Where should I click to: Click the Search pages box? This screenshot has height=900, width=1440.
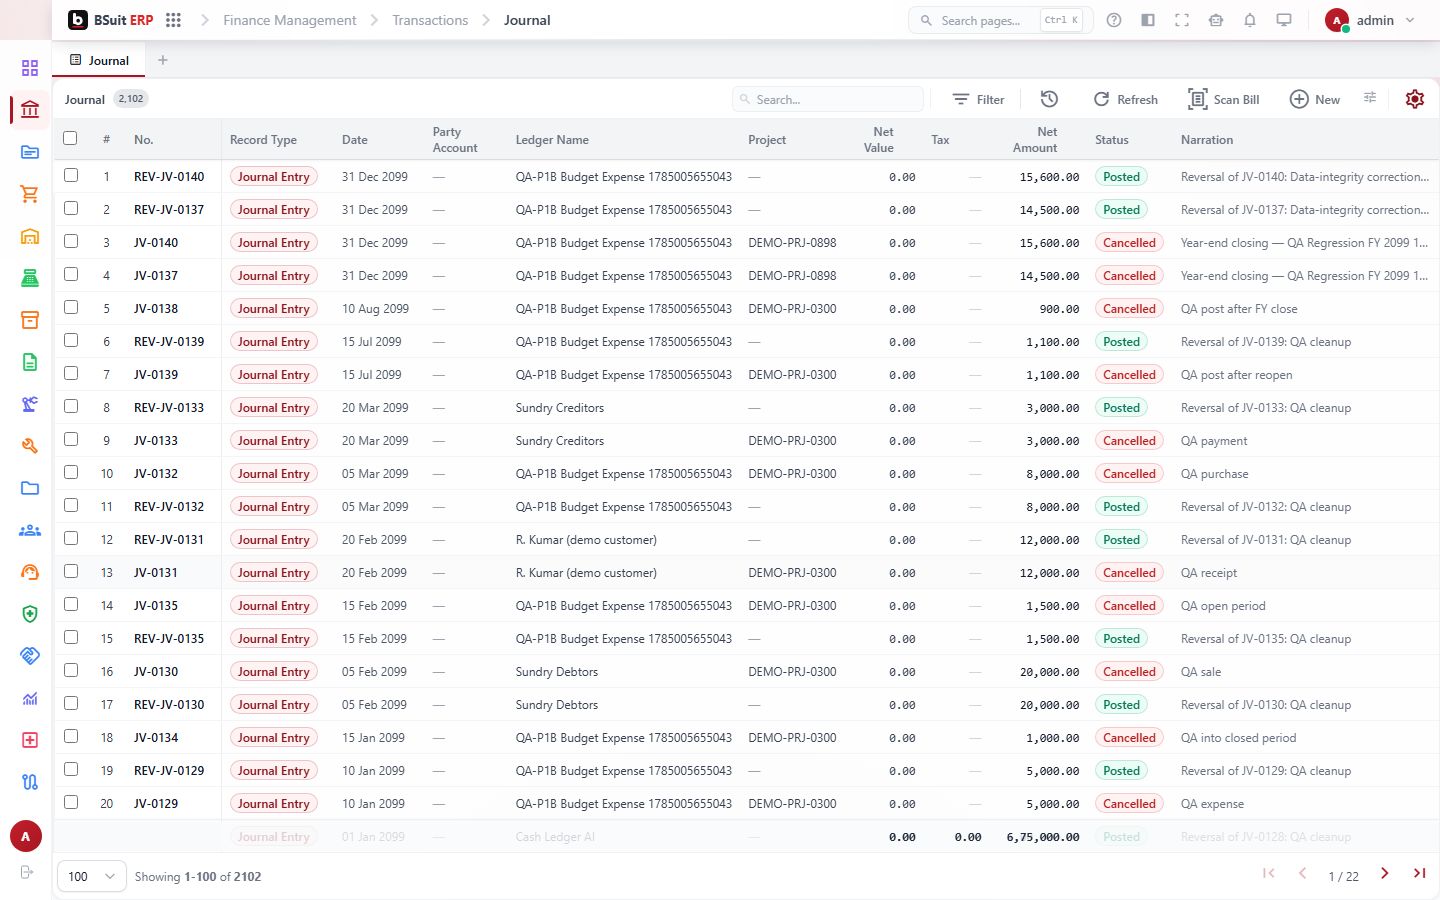coord(1000,20)
